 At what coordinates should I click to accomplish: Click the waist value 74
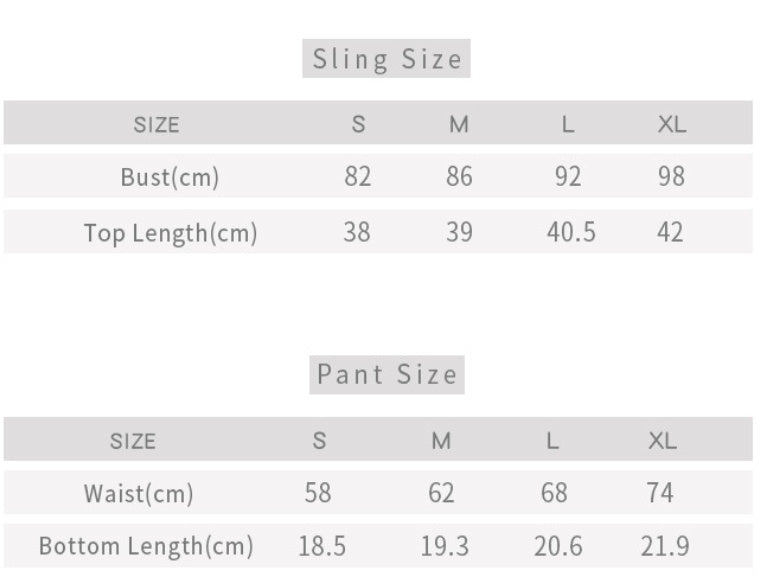660,493
